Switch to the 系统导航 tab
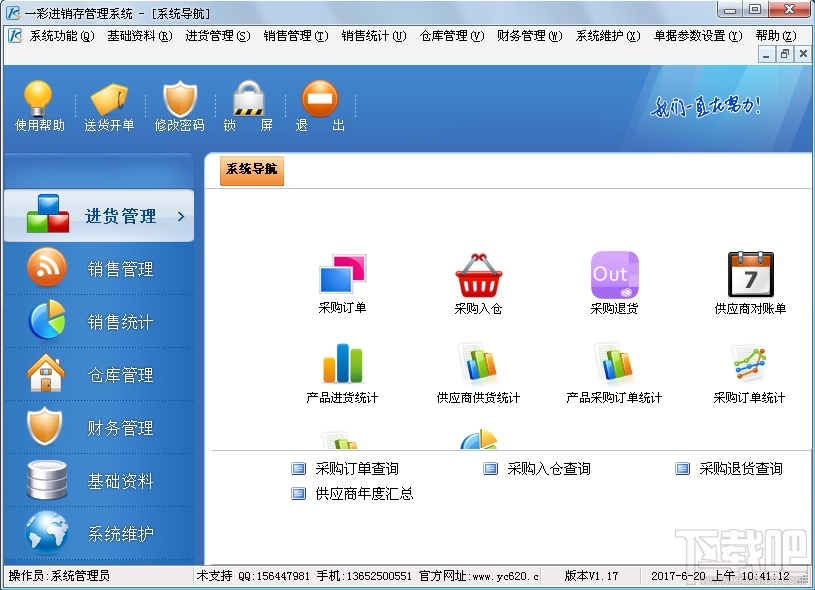 252,170
